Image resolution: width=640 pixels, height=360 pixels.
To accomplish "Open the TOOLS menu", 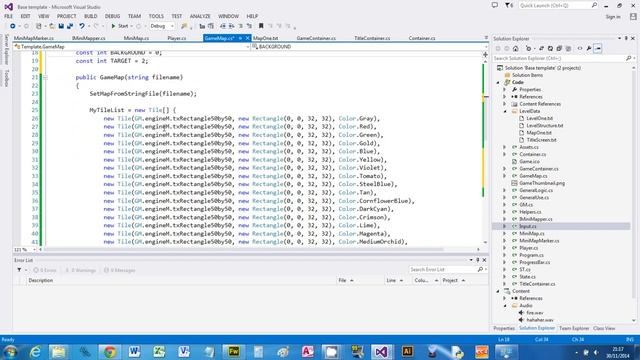I will coord(156,16).
